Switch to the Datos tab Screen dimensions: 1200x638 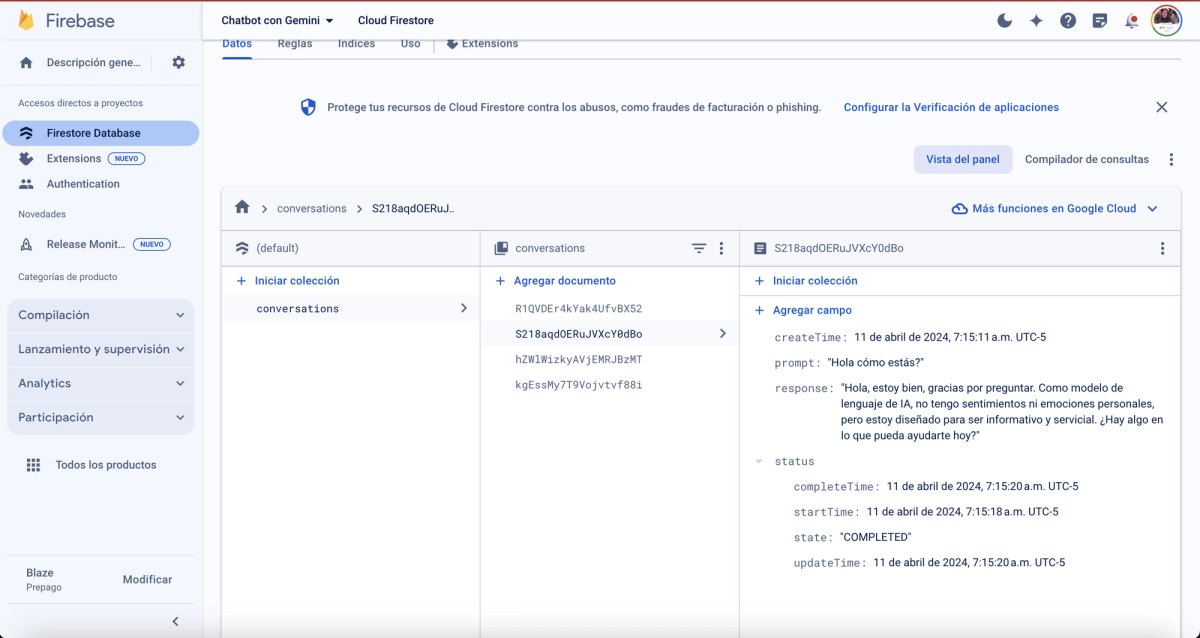[x=237, y=44]
